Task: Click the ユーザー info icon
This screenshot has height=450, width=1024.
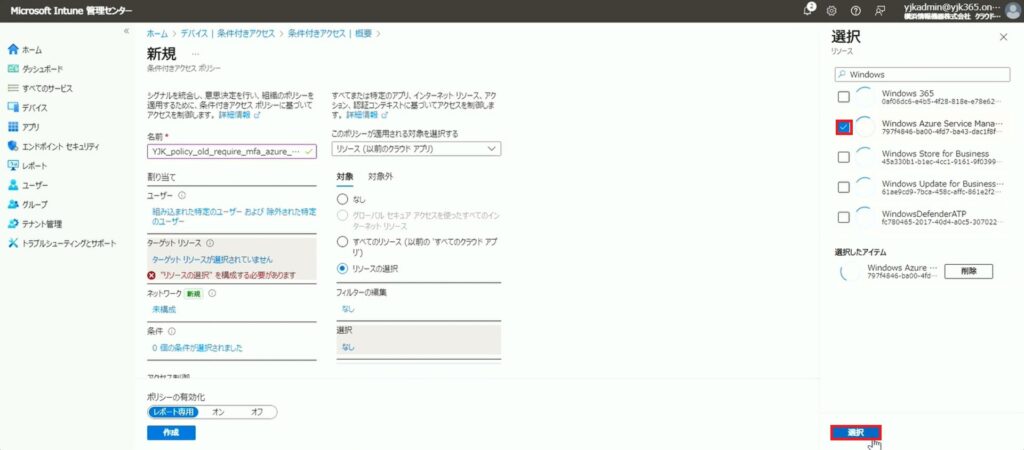Action: pos(182,195)
